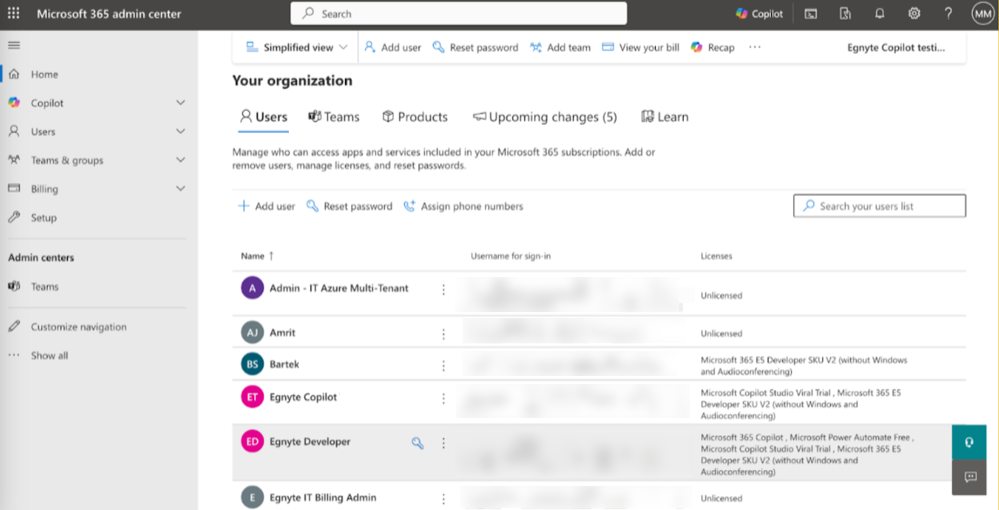This screenshot has width=999, height=510.
Task: Open the MM account avatar menu
Action: (982, 13)
